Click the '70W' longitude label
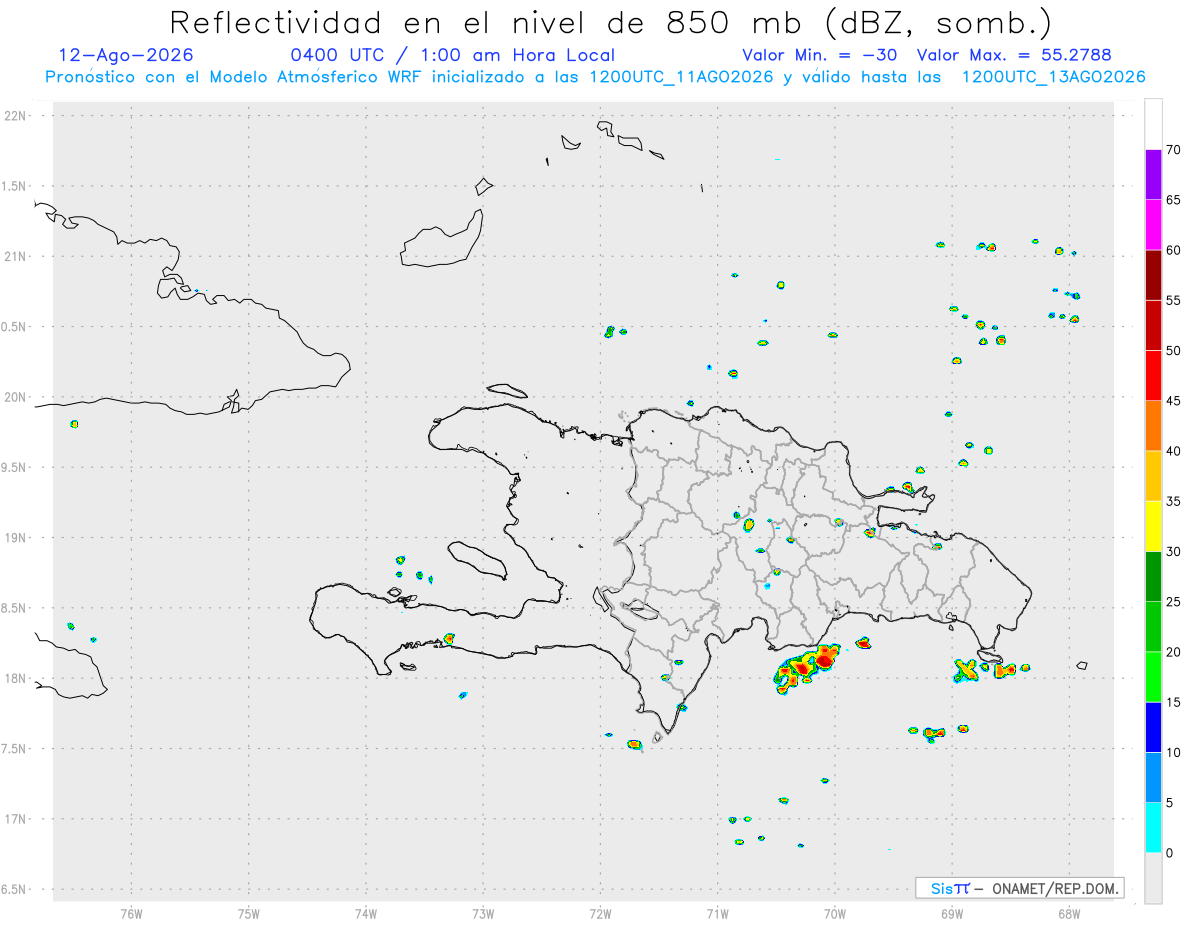Image resolution: width=1200 pixels, height=927 pixels. 835,913
